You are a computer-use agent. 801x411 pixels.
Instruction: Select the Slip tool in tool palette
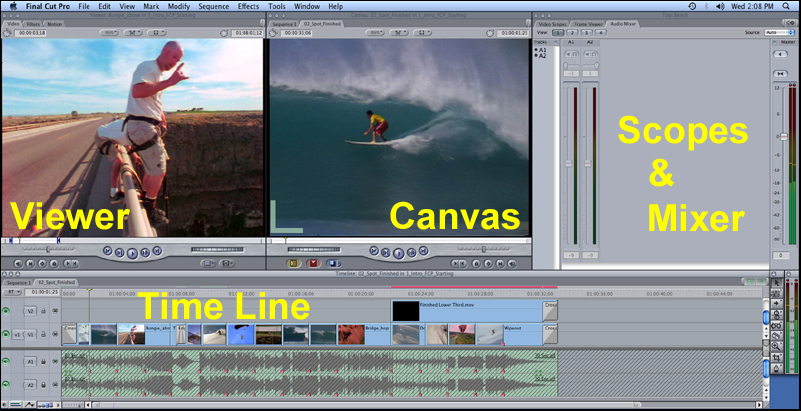point(777,325)
